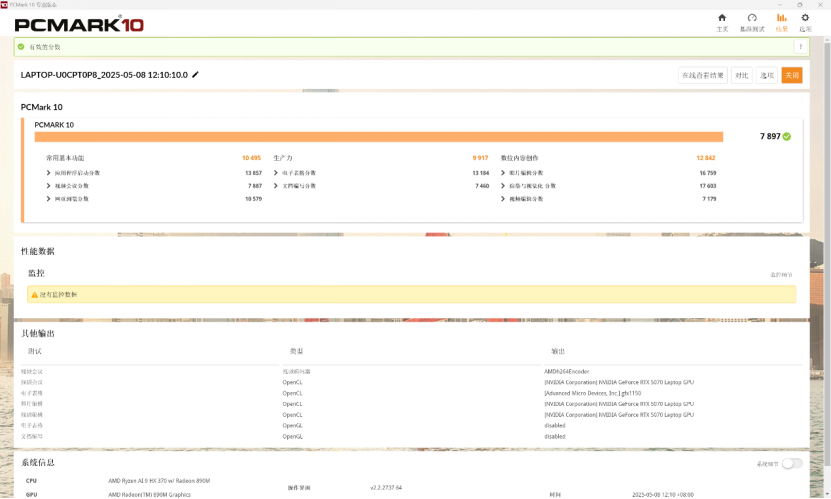Click the PCMark 10 logo
831x499 pixels.
[79, 24]
